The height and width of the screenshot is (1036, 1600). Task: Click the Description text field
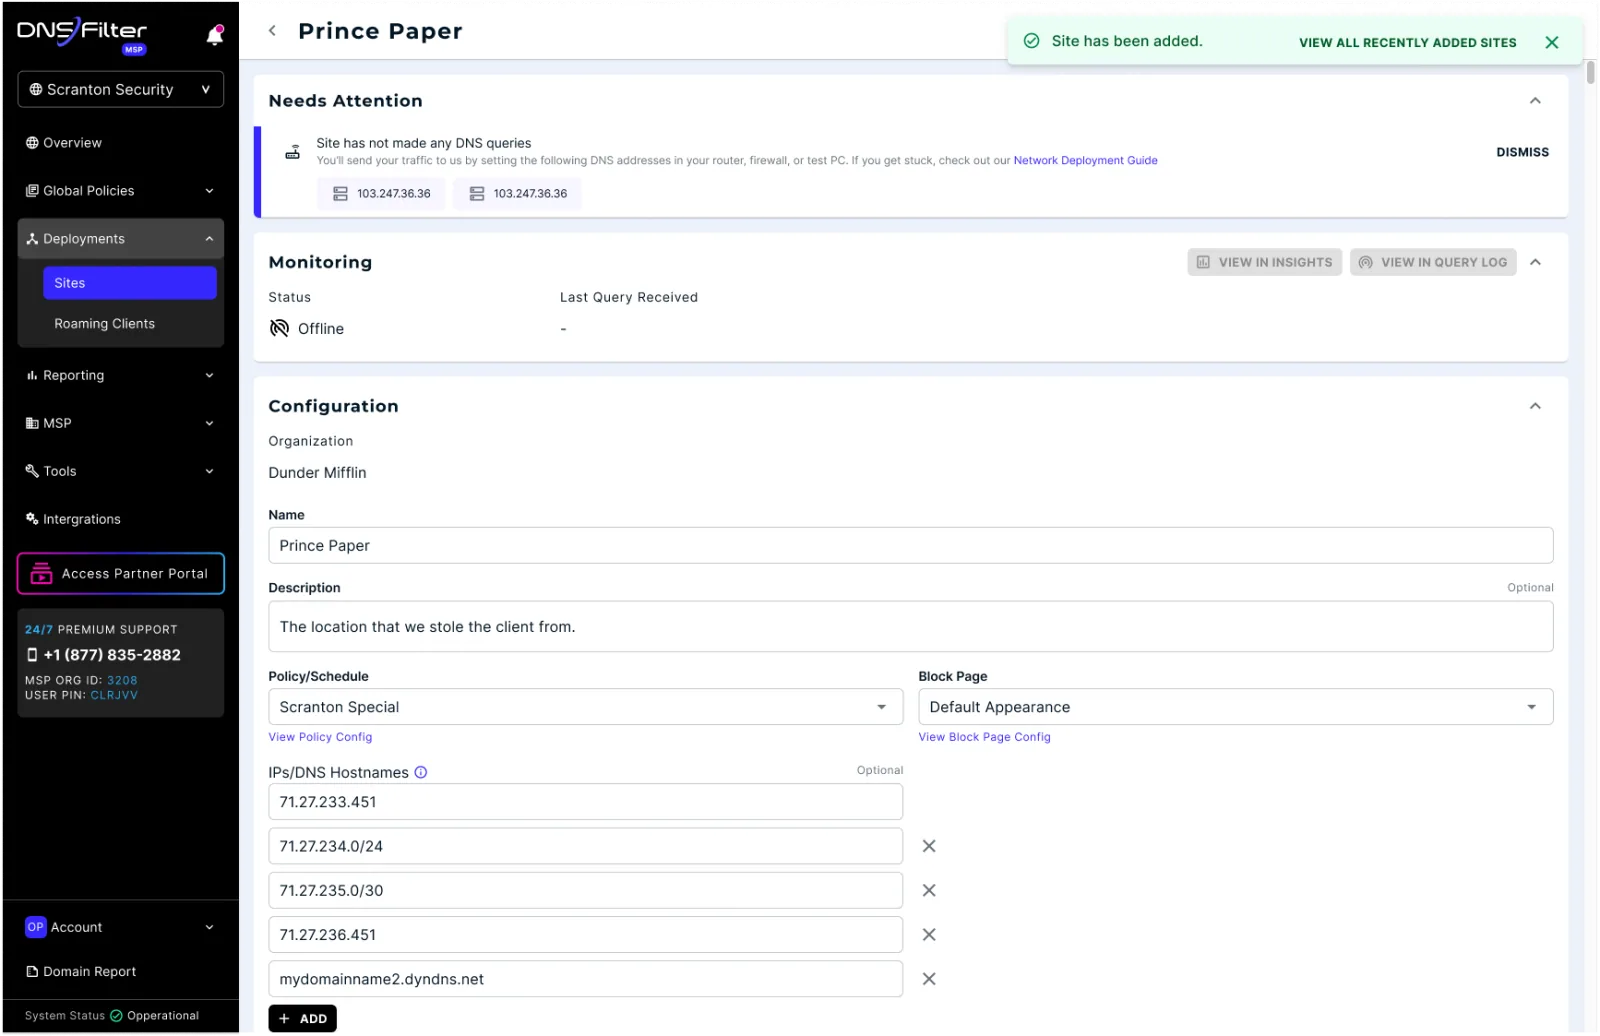910,627
